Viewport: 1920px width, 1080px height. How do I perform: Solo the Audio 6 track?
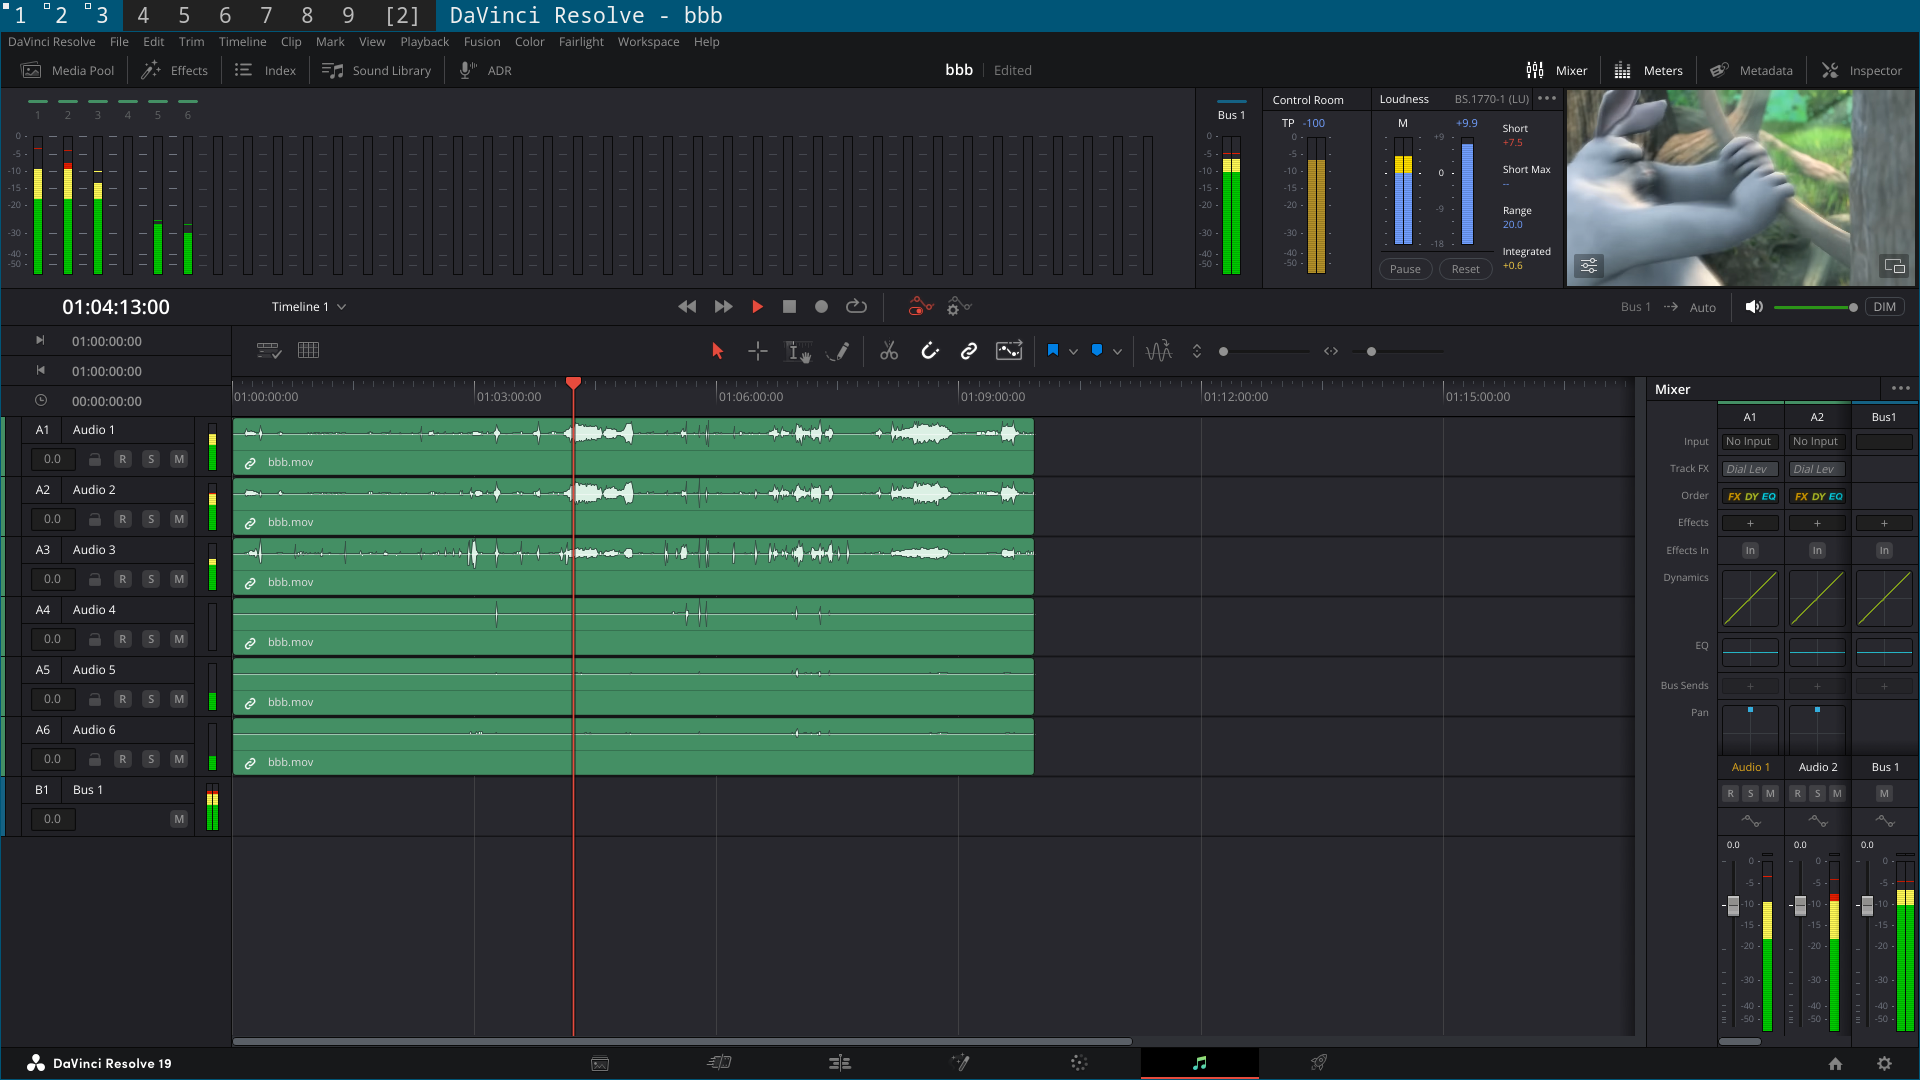click(151, 759)
